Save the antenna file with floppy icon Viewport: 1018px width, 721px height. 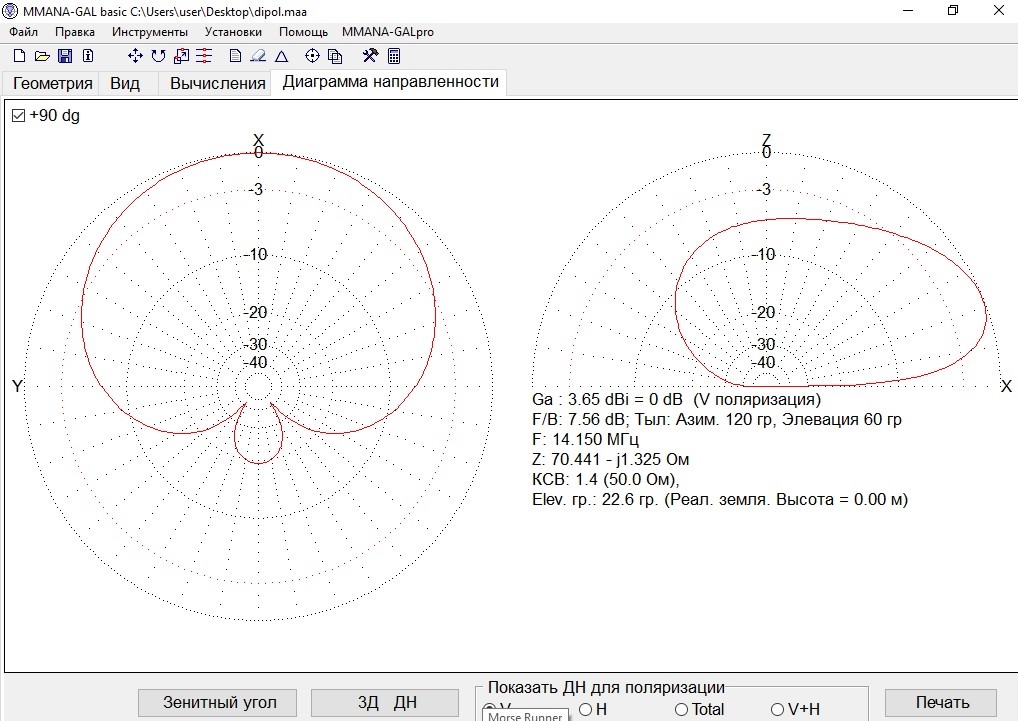[x=65, y=56]
